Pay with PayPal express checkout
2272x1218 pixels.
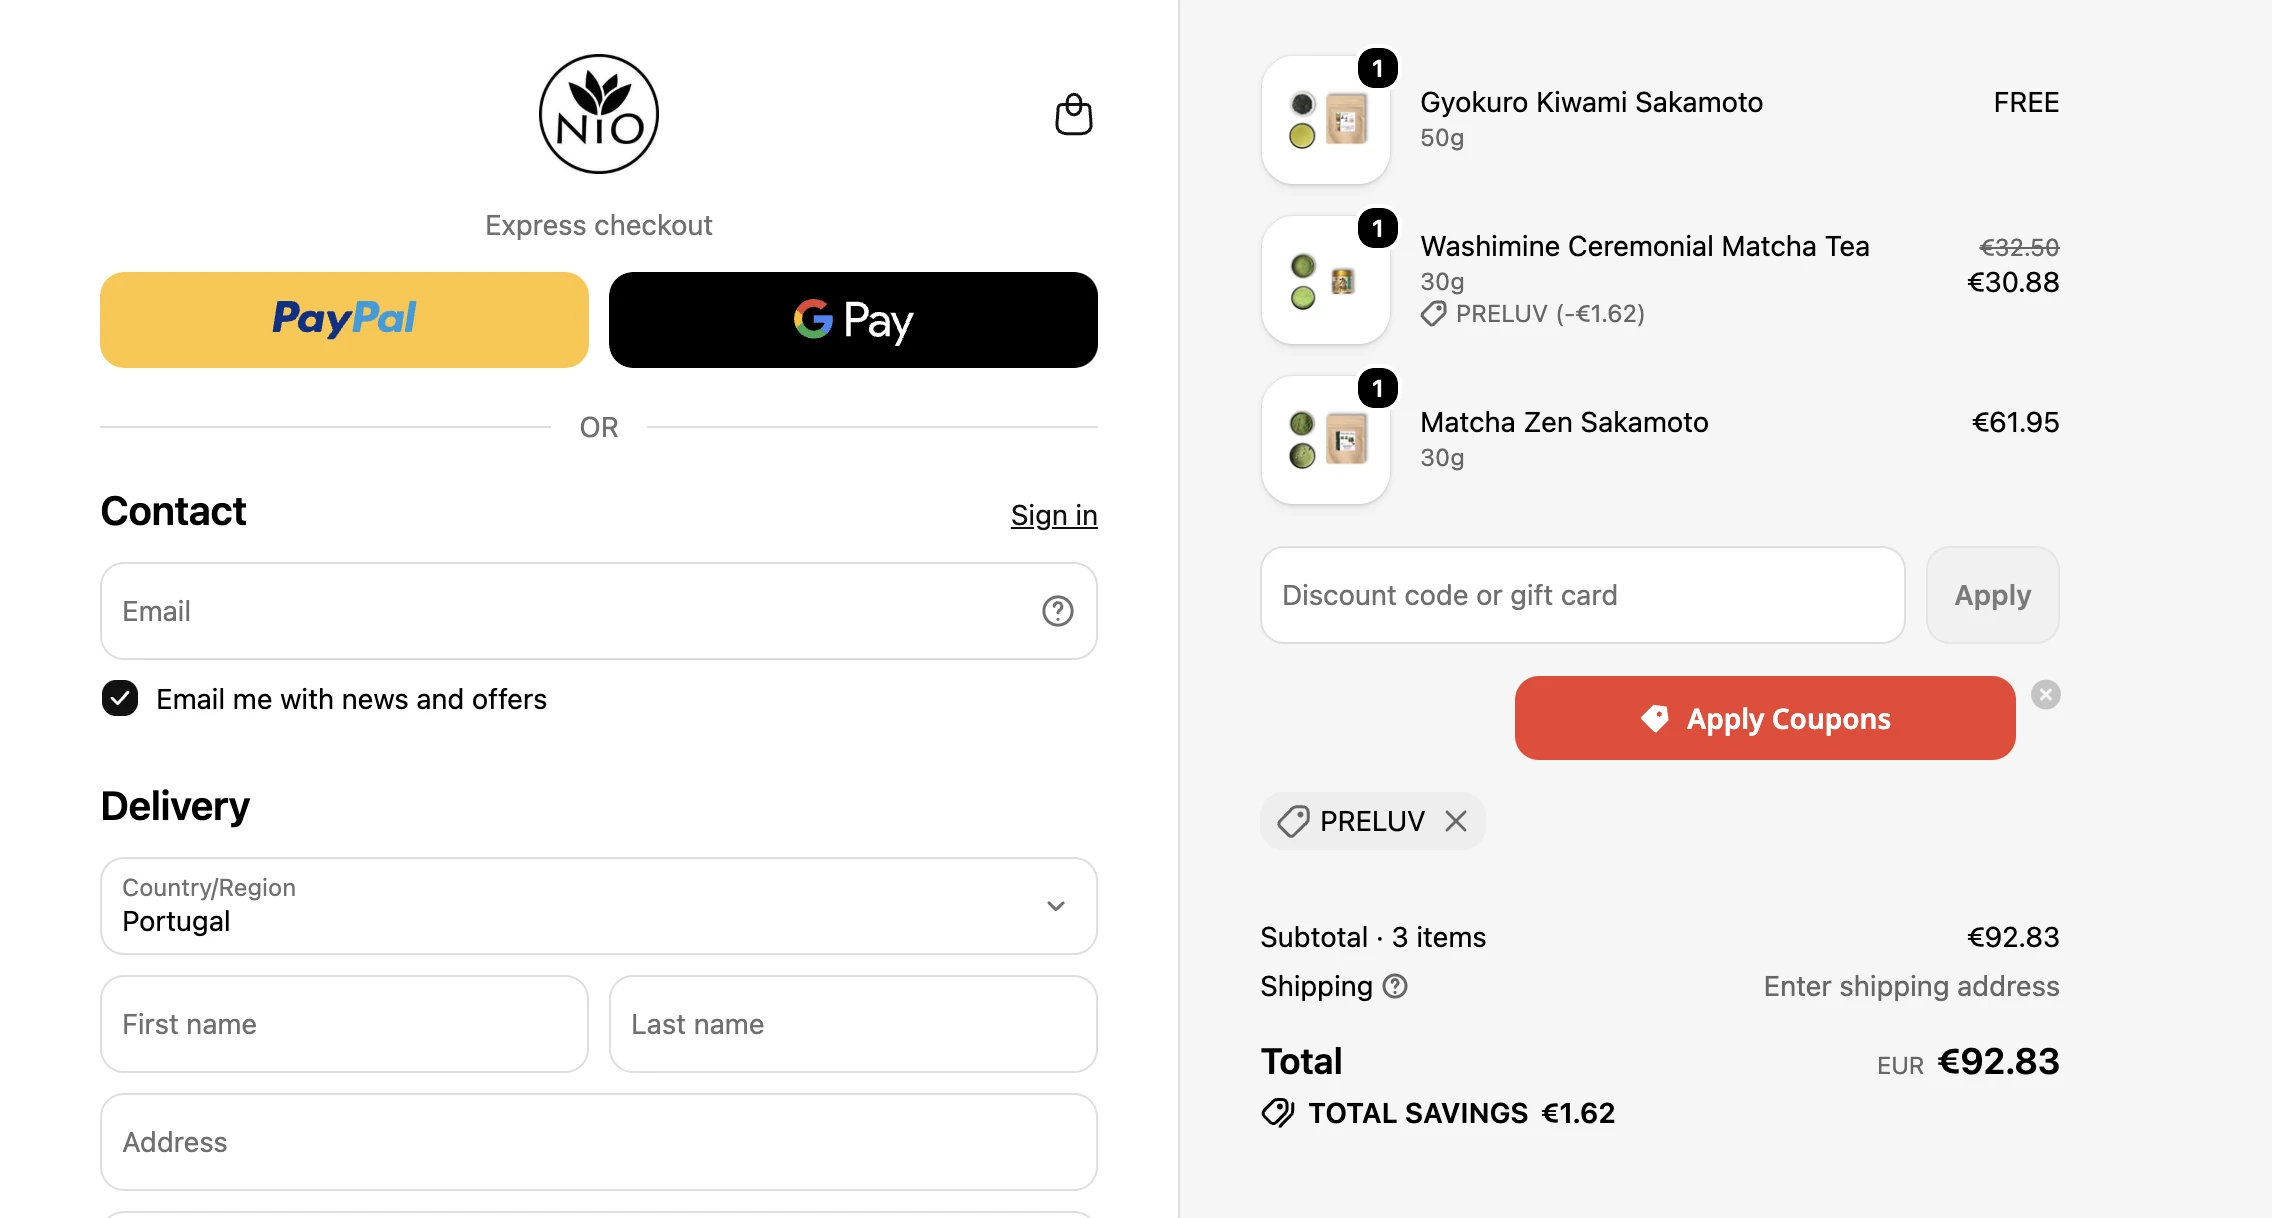pos(344,320)
